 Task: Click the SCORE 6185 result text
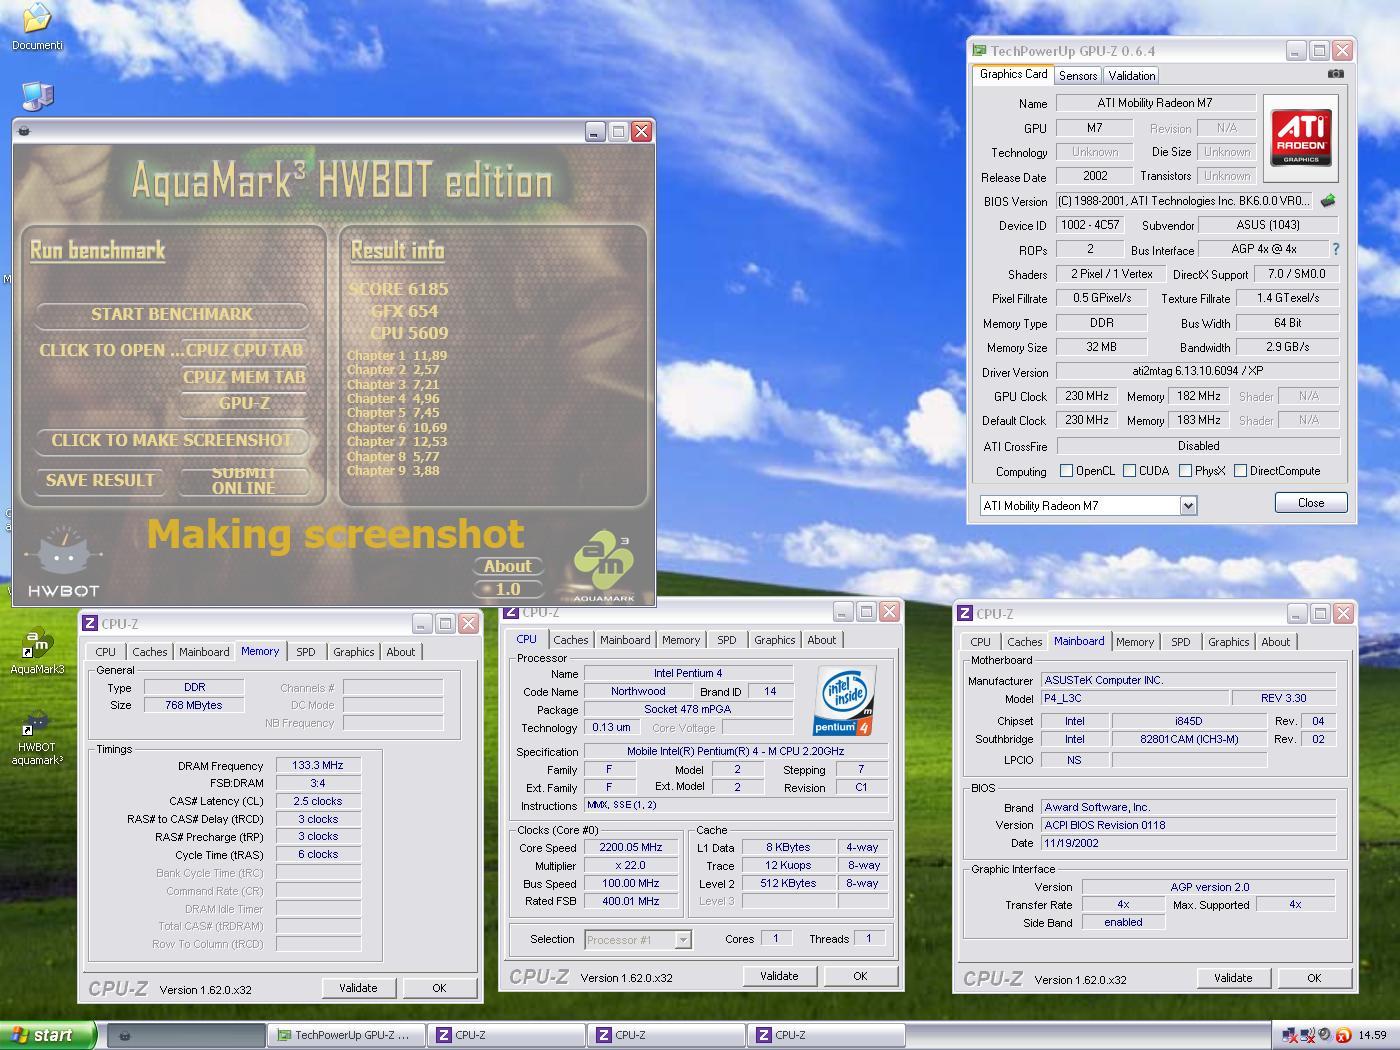pos(399,289)
